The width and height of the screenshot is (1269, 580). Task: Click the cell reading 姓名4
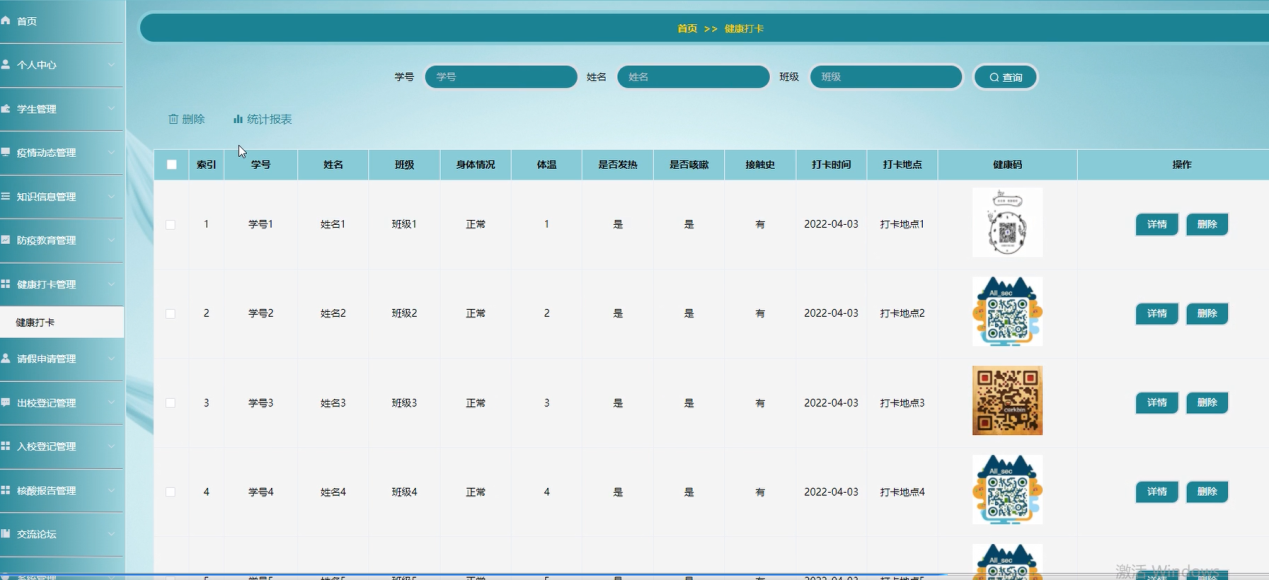333,492
